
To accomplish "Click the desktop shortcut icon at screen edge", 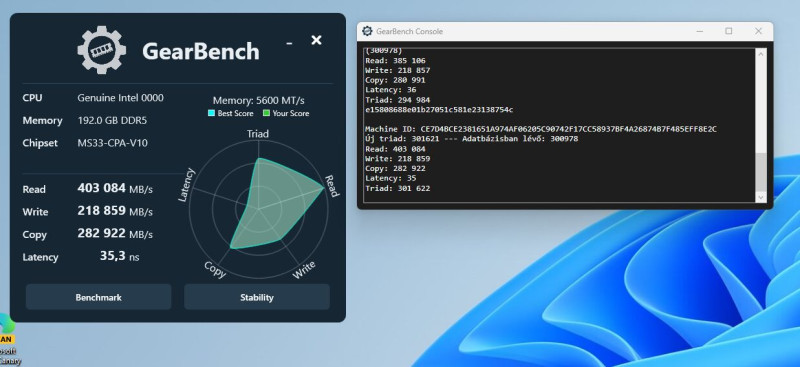I will [x=7, y=339].
